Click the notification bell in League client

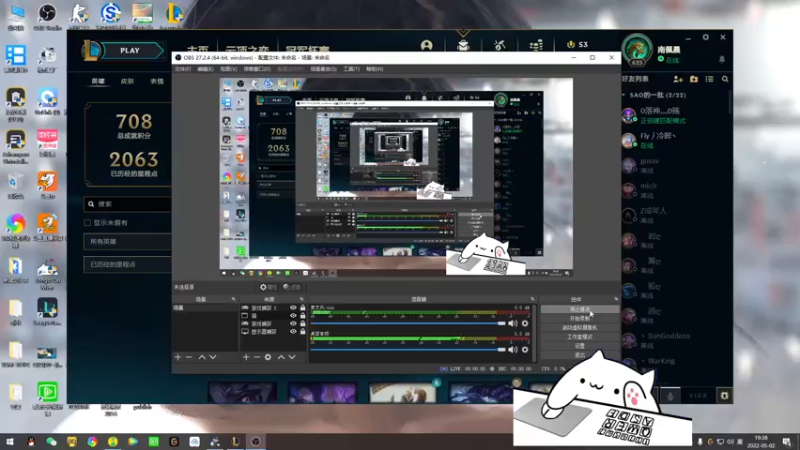(x=721, y=60)
